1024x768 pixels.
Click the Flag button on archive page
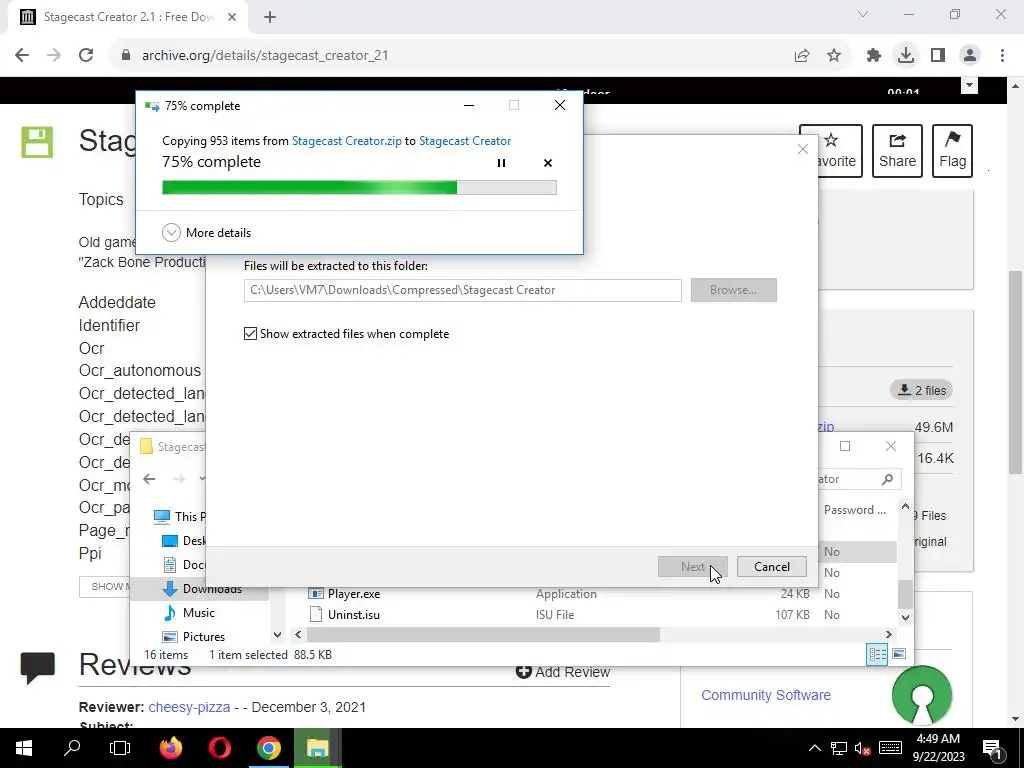(x=952, y=151)
